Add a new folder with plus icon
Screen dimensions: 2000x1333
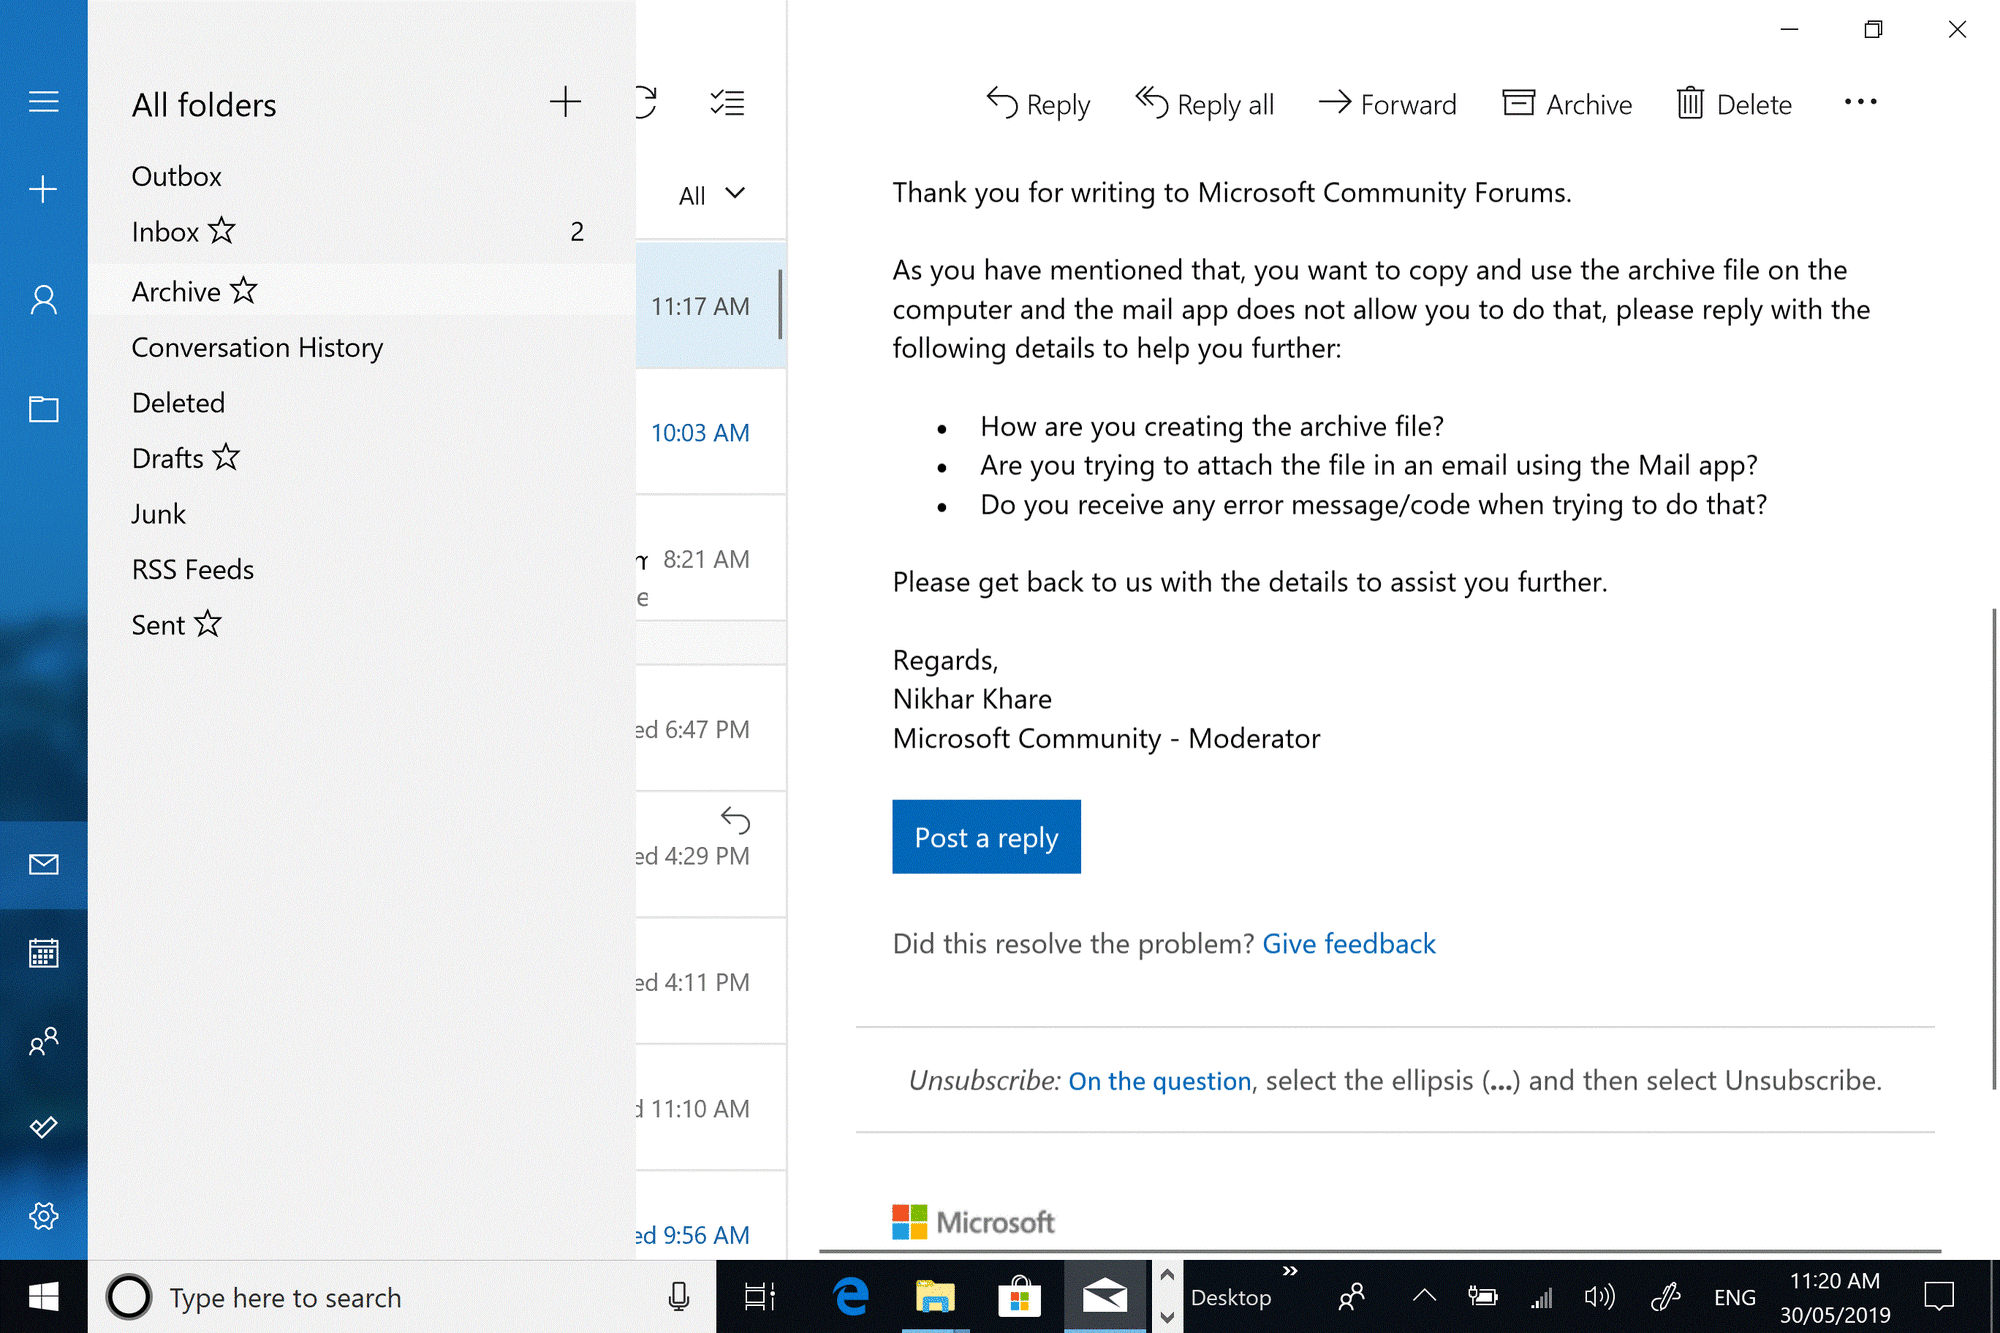[565, 102]
